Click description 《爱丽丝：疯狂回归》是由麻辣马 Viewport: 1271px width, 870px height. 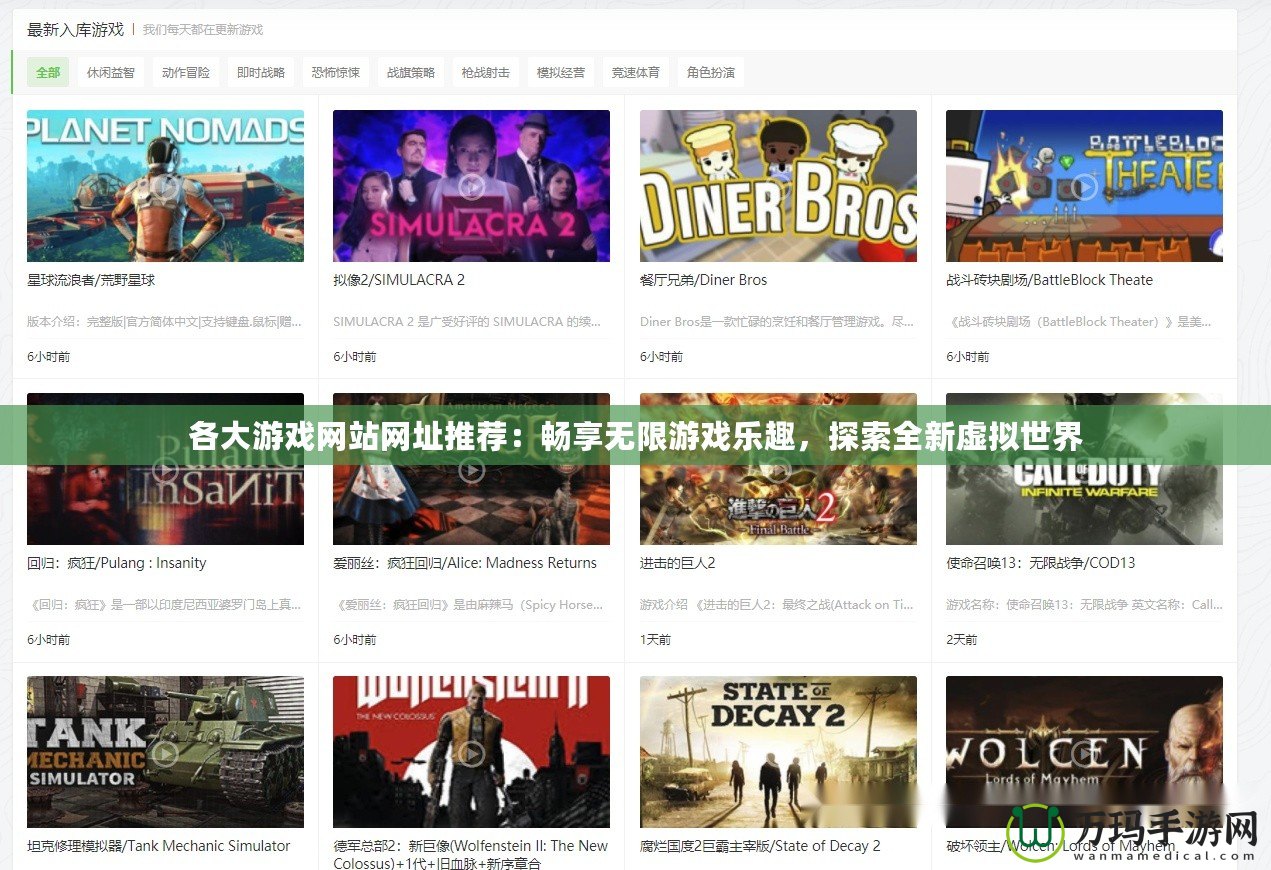tap(468, 605)
